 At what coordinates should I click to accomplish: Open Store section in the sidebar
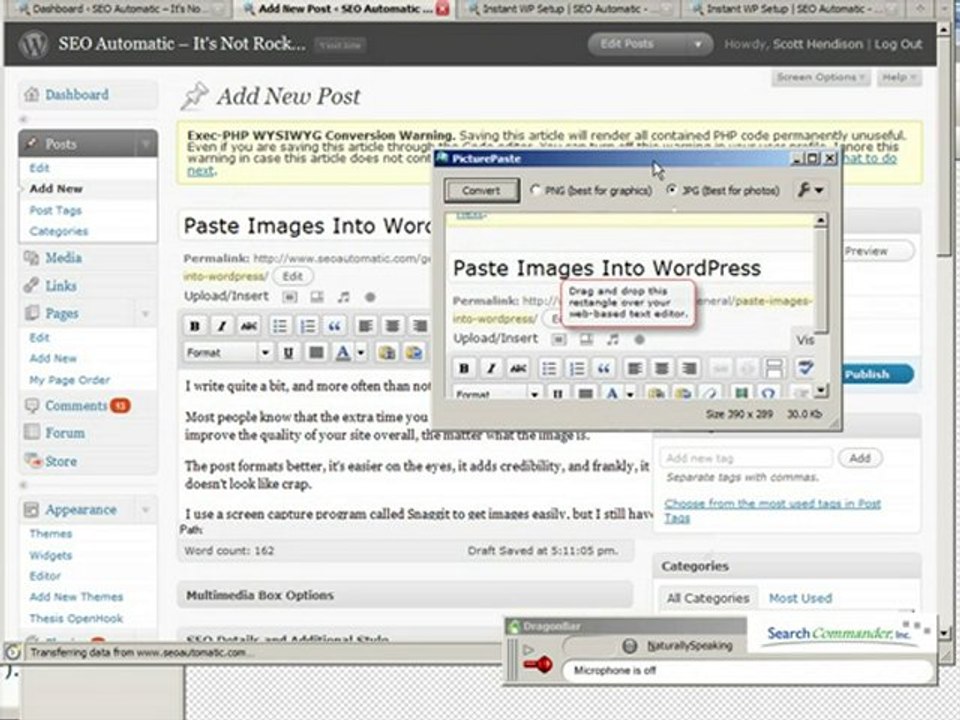coord(61,461)
